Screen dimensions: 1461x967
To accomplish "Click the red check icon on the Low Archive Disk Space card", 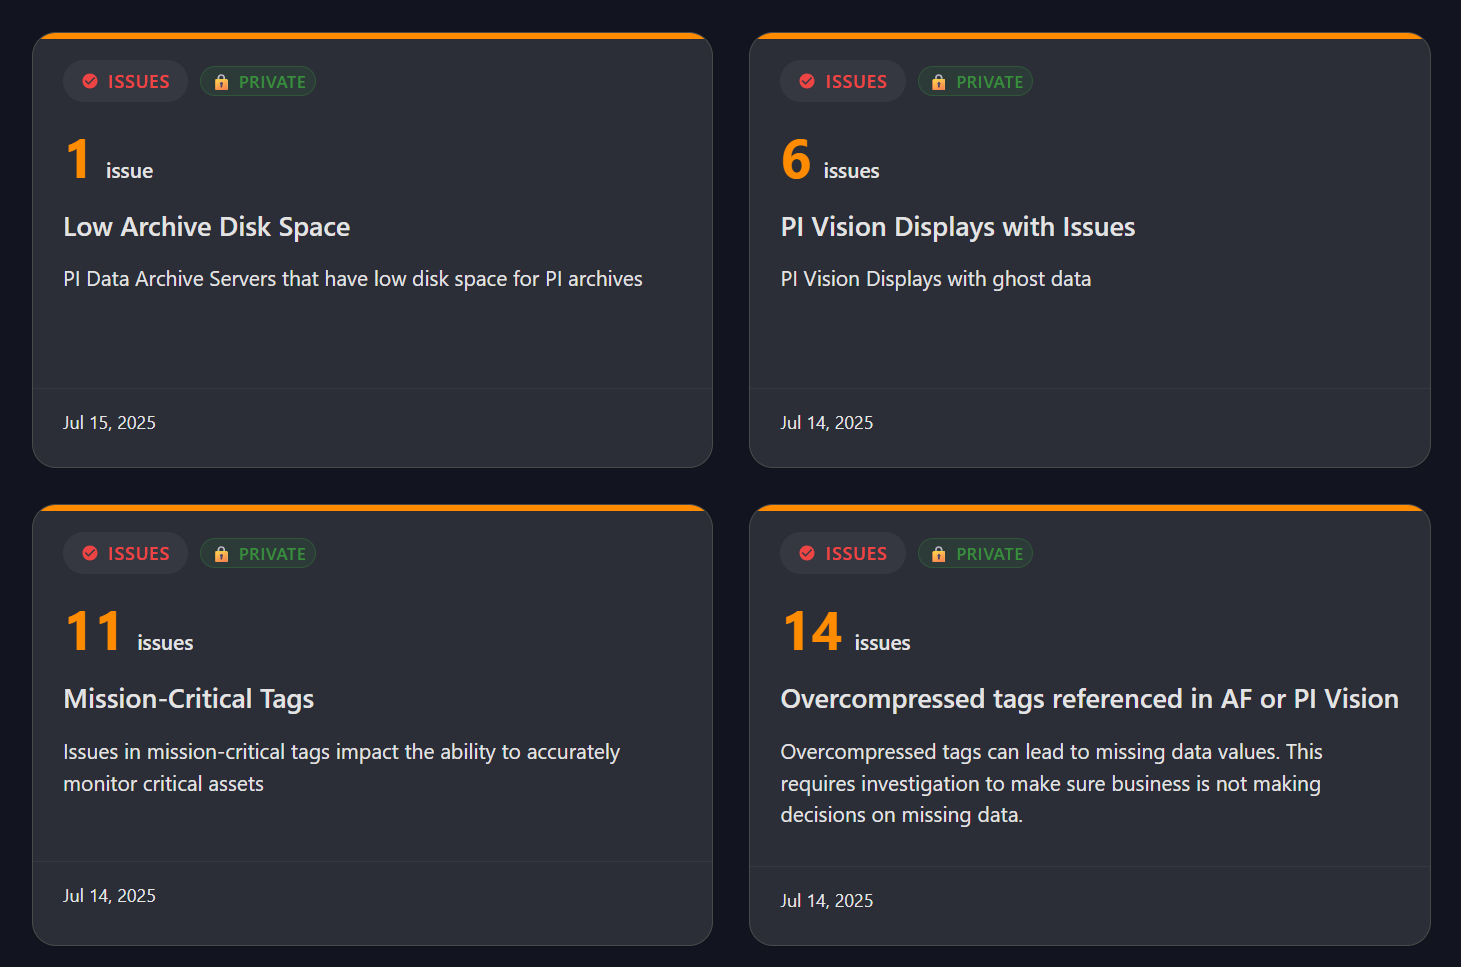I will click(90, 81).
